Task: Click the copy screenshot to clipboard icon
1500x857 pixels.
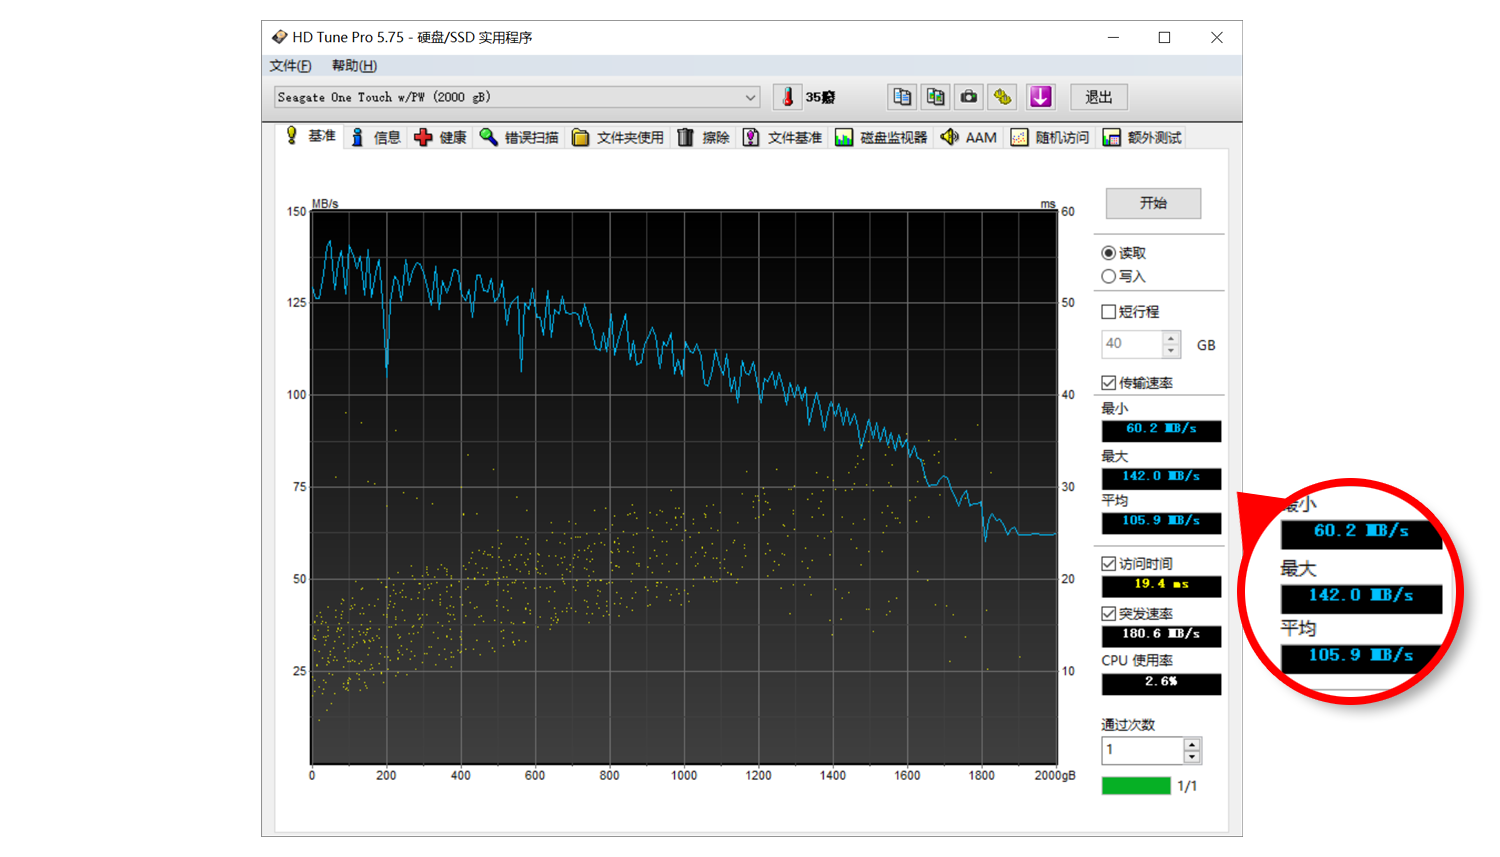Action: (x=935, y=97)
